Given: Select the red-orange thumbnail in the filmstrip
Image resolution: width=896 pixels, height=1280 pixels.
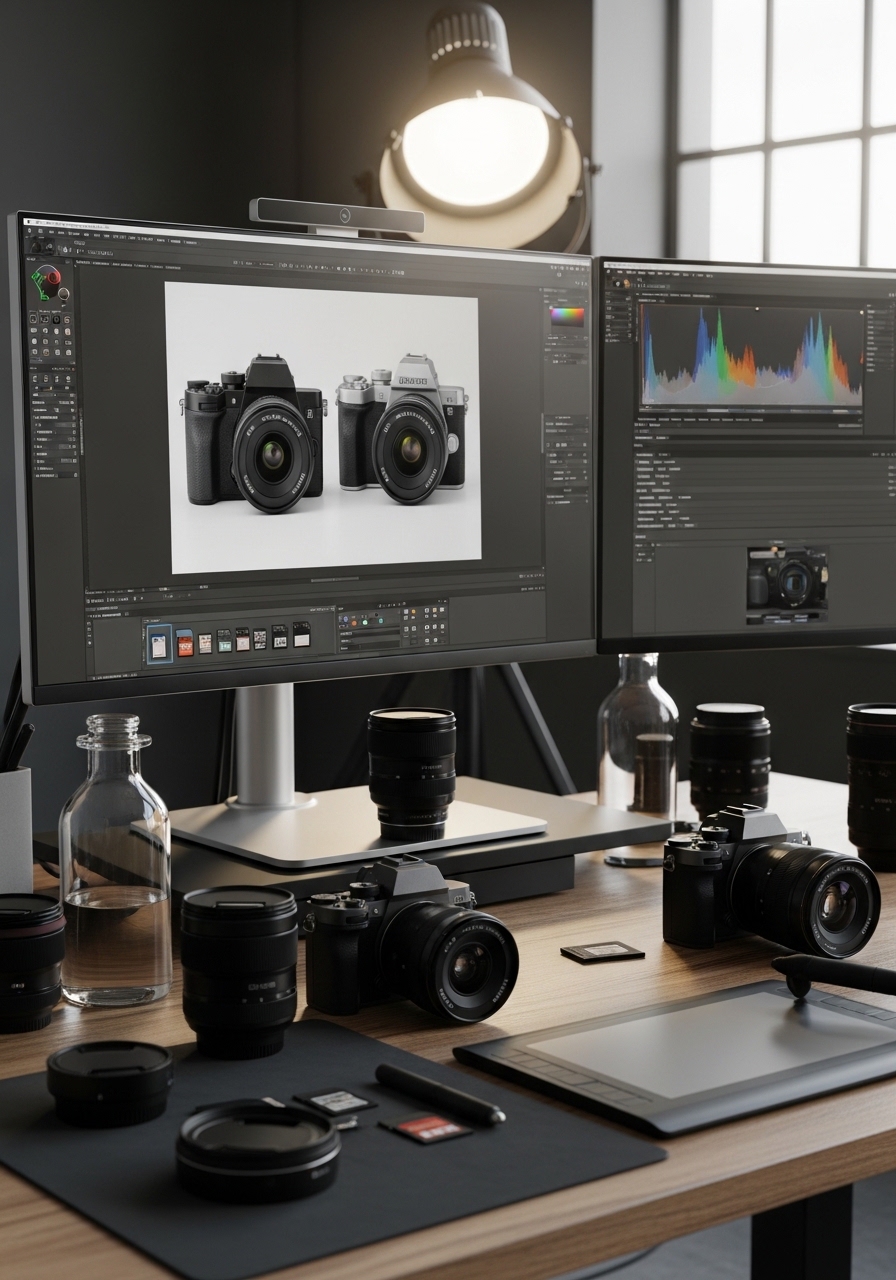Looking at the screenshot, I should (x=184, y=642).
